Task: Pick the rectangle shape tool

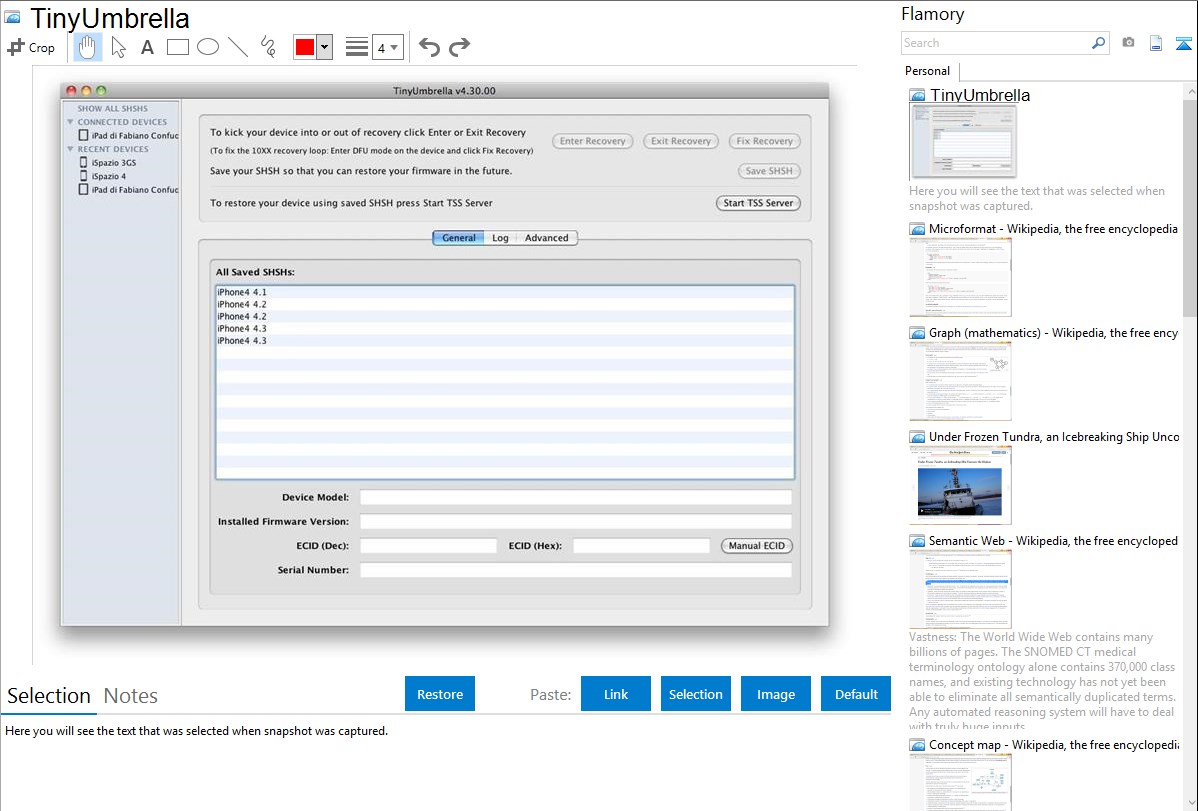Action: point(177,47)
